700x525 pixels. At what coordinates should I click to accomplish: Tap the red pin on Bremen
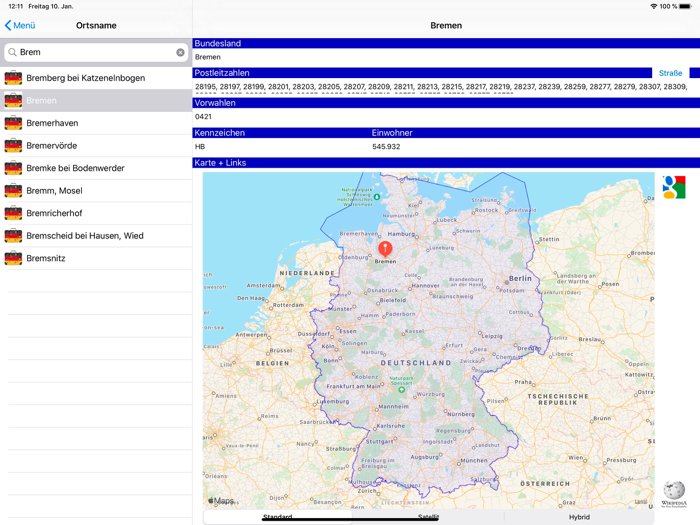coord(385,249)
